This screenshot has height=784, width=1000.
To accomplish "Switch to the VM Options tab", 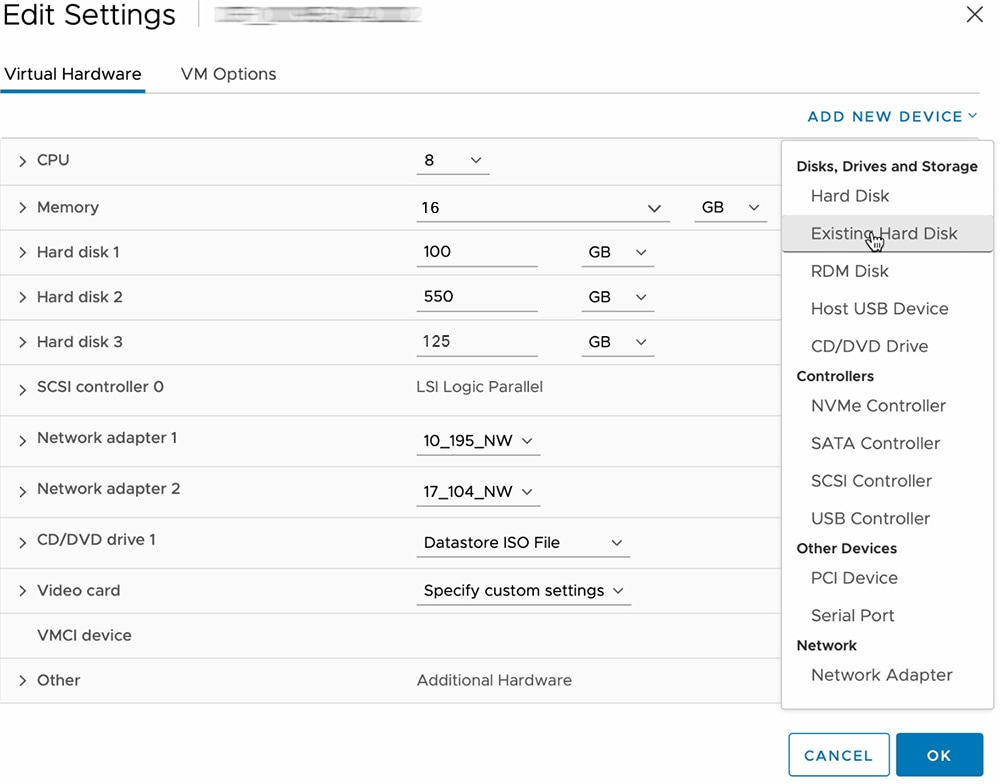I will pos(228,74).
